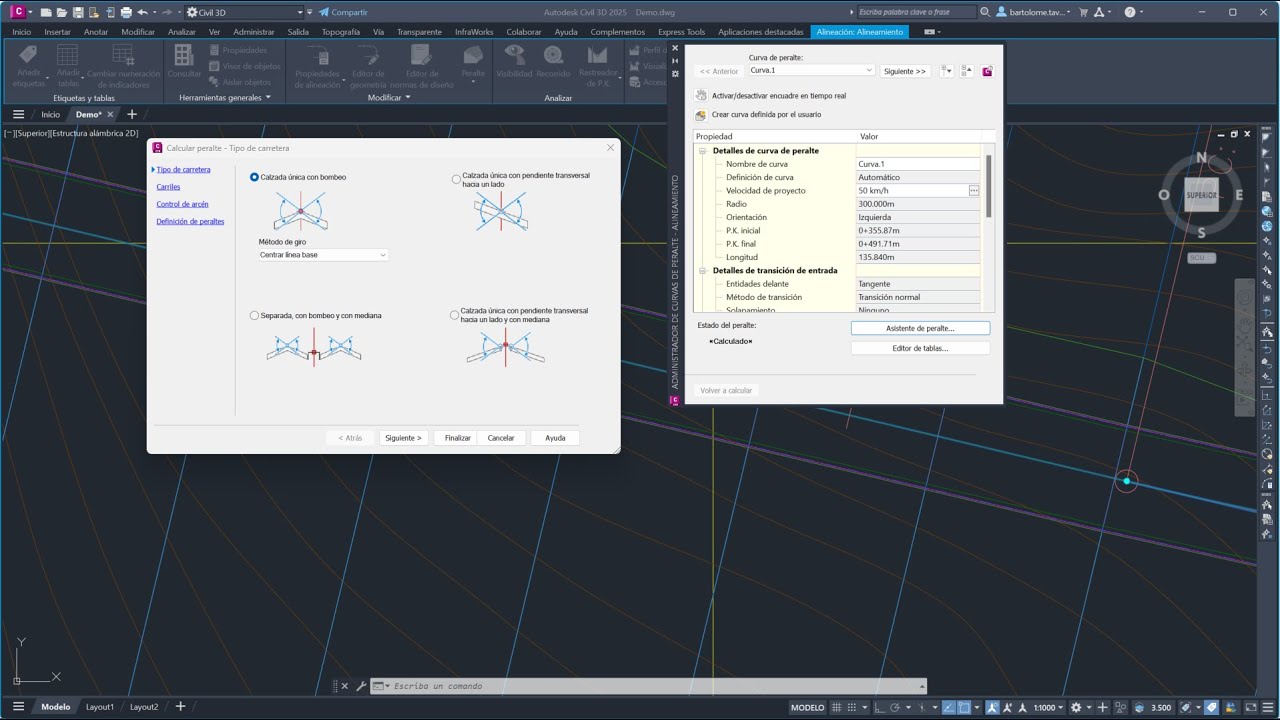The image size is (1280, 720).
Task: Open the Carriles link in wizard sidebar
Action: tap(168, 187)
